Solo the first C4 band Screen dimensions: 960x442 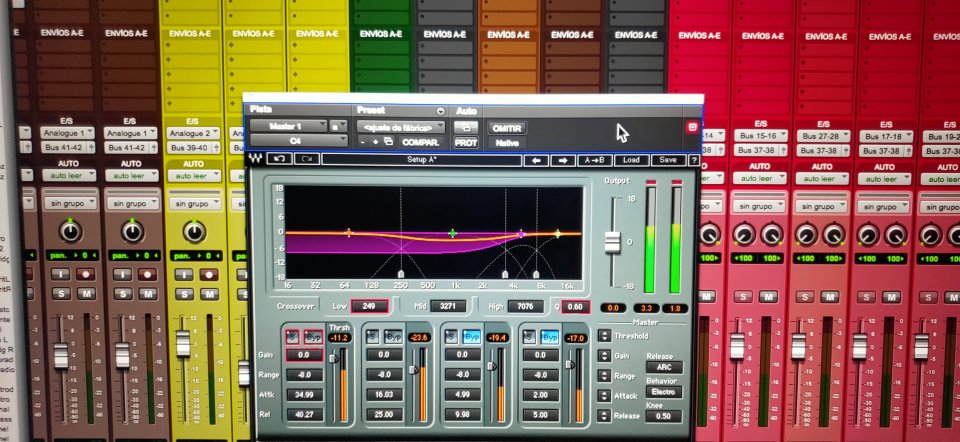coord(293,336)
